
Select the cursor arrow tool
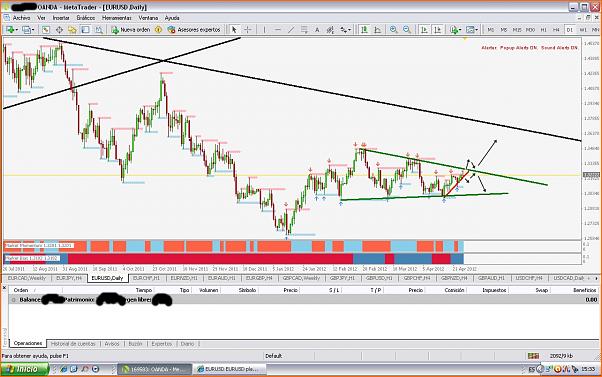tap(234, 30)
